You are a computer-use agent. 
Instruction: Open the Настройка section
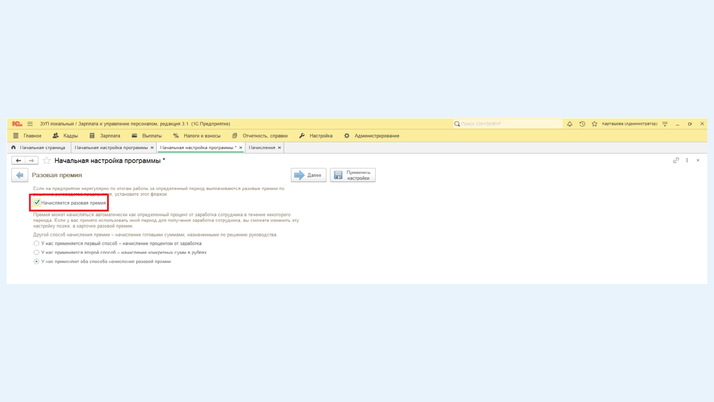pyautogui.click(x=316, y=136)
